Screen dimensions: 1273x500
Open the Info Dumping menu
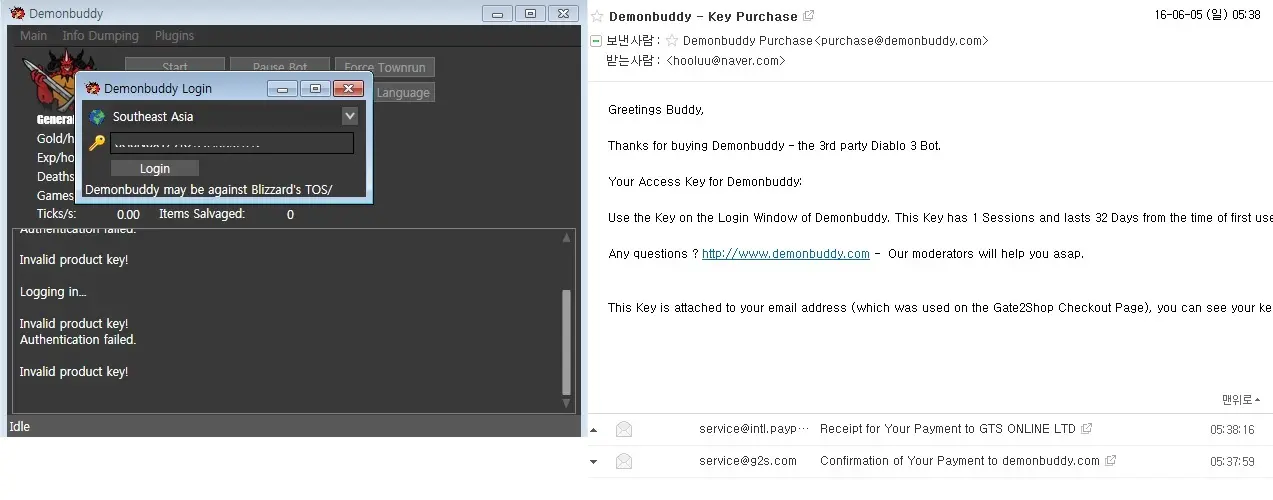click(x=100, y=36)
